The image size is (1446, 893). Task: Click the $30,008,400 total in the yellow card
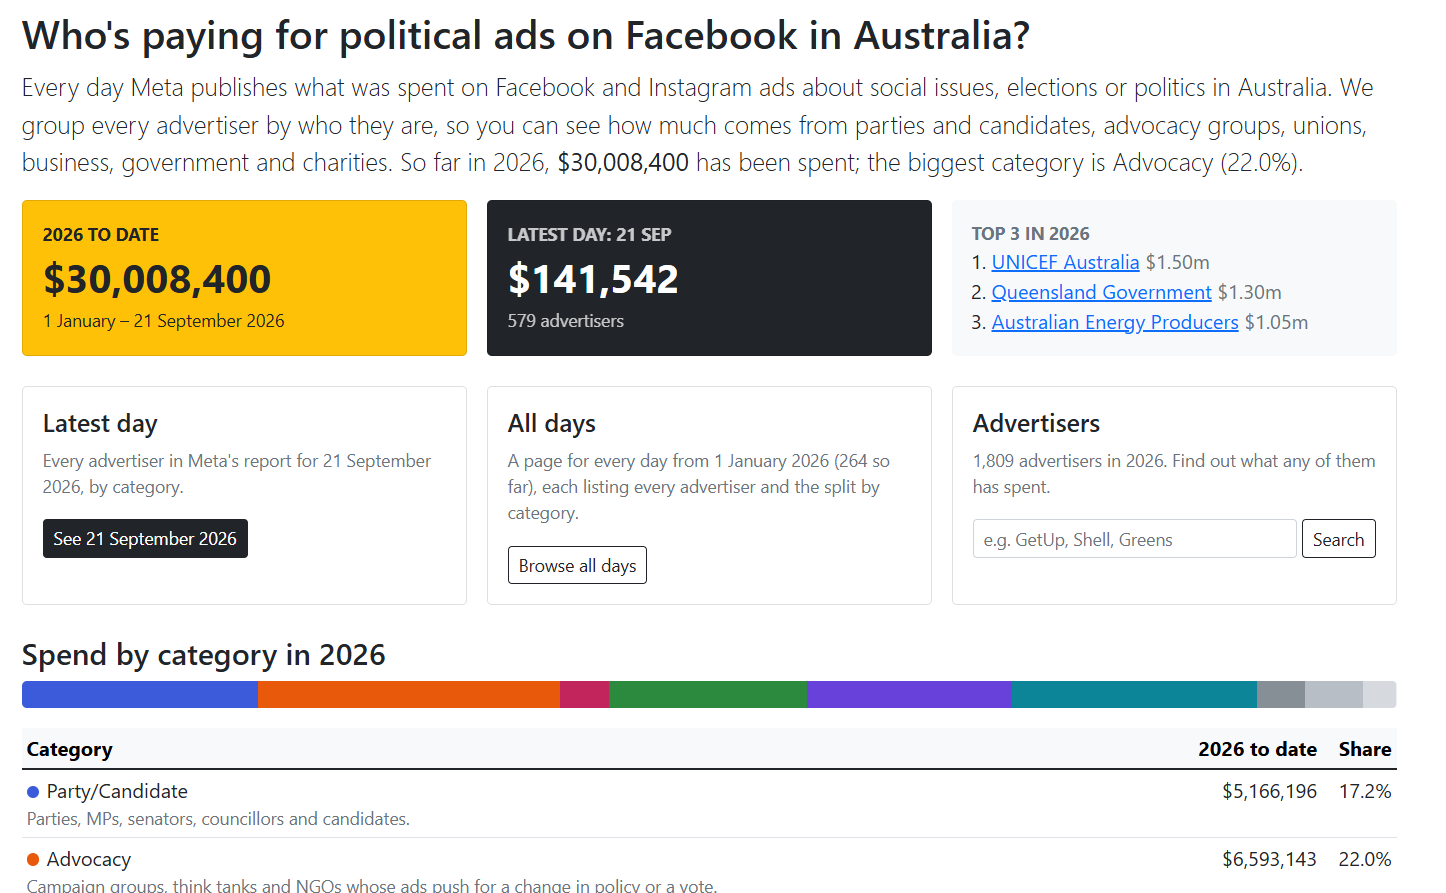157,279
